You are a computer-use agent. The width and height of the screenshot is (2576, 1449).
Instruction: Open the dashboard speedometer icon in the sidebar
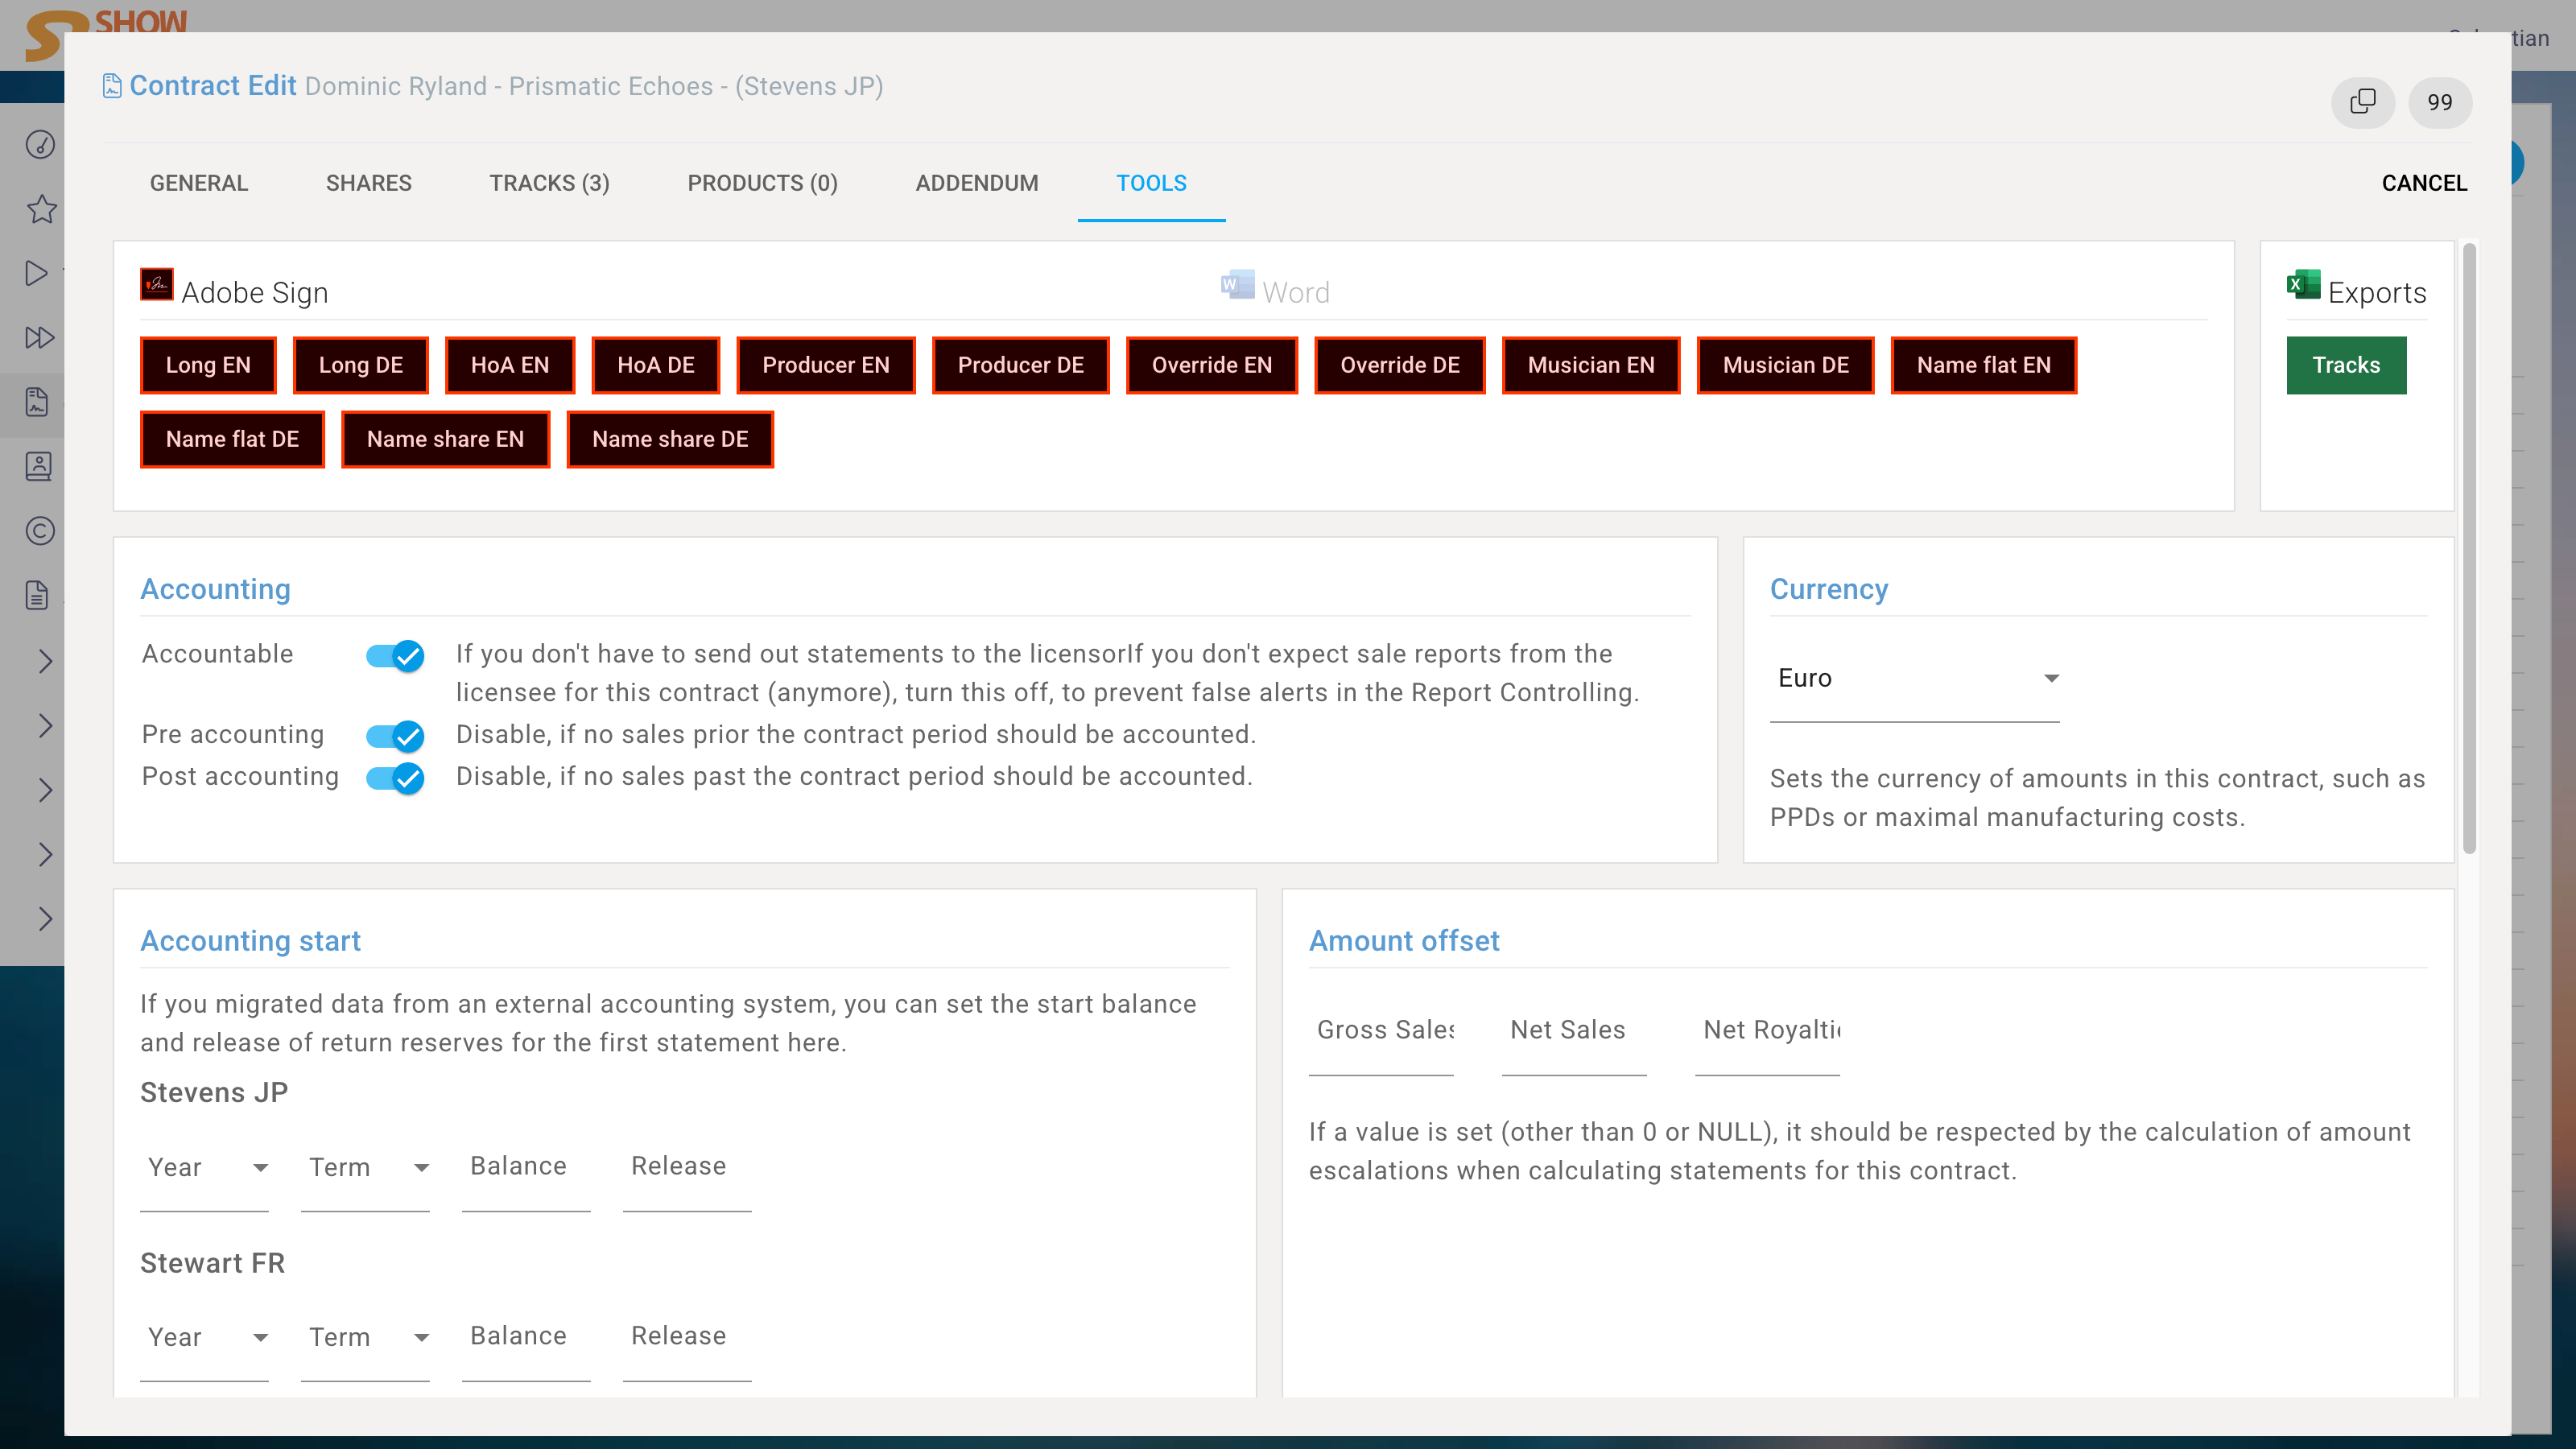click(39, 144)
